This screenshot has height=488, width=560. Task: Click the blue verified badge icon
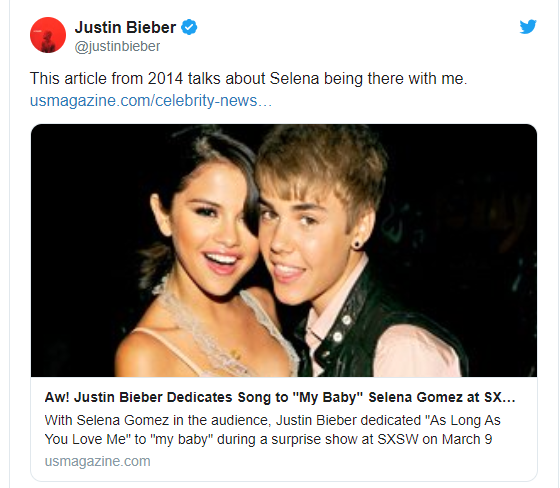(x=189, y=27)
